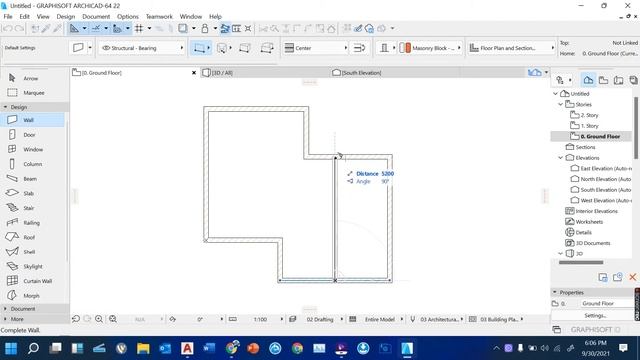This screenshot has height=360, width=640.
Task: Select the Beam tool
Action: point(33,179)
